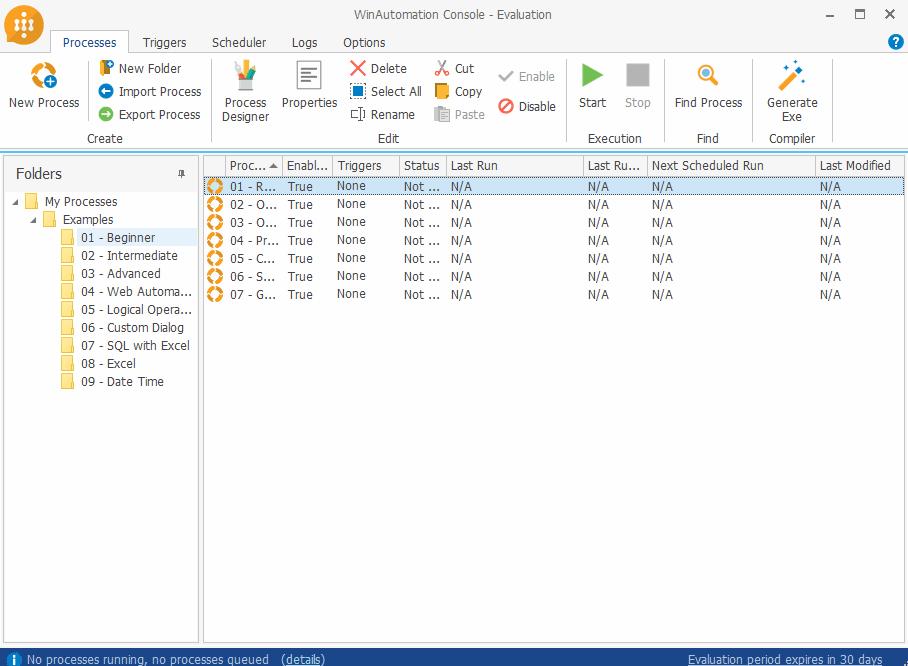Open the Triggers tab
Viewport: 908px width, 666px height.
pyautogui.click(x=164, y=42)
